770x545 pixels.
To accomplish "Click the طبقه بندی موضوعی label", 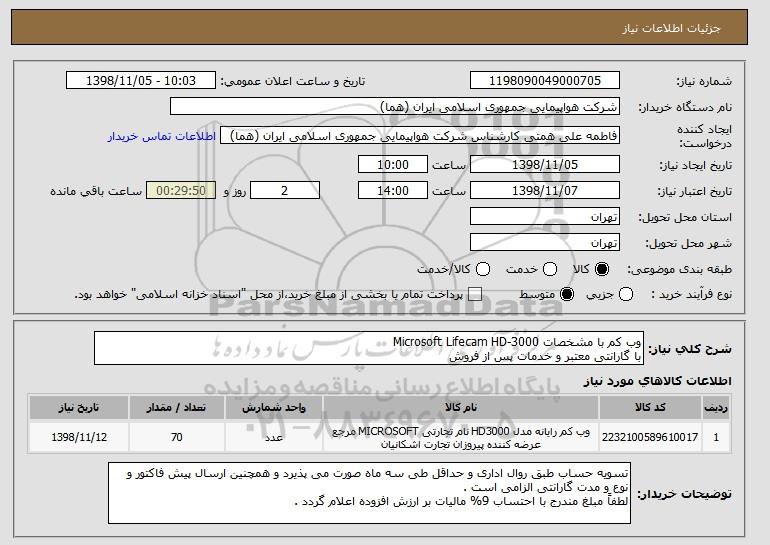I will pyautogui.click(x=680, y=269).
